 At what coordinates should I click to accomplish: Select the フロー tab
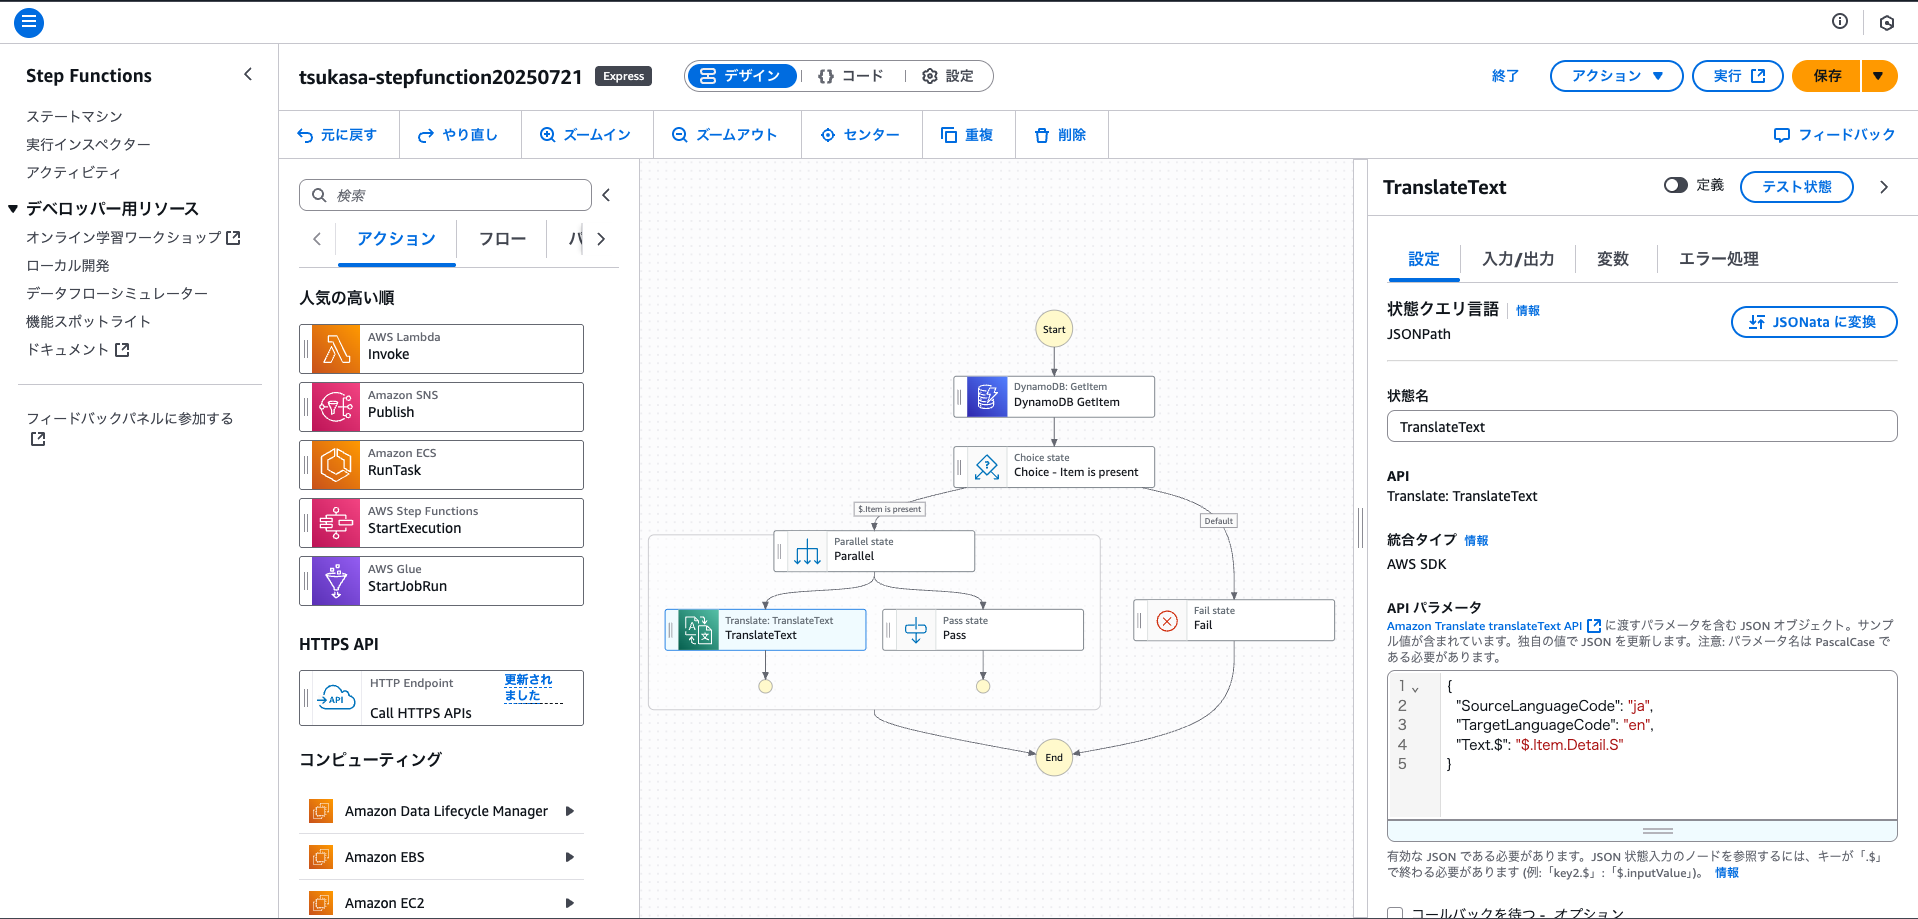coord(502,239)
